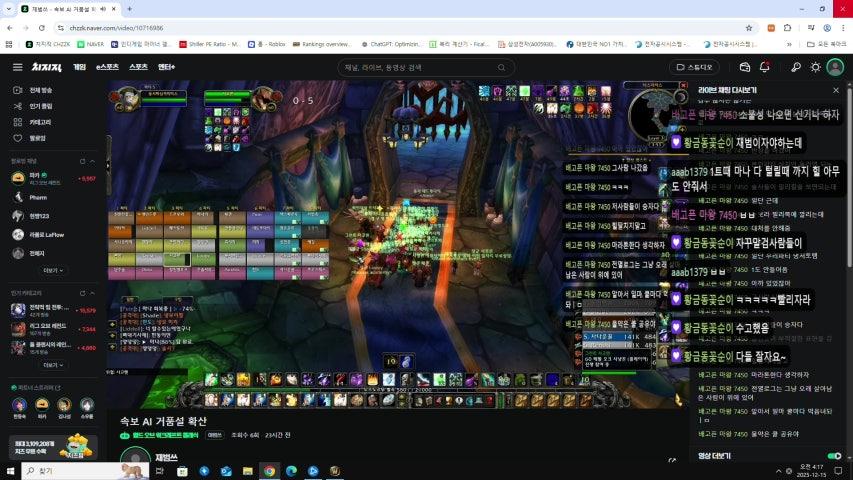Collapse the popular categories section
Image resolution: width=853 pixels, height=480 pixels.
coord(92,293)
